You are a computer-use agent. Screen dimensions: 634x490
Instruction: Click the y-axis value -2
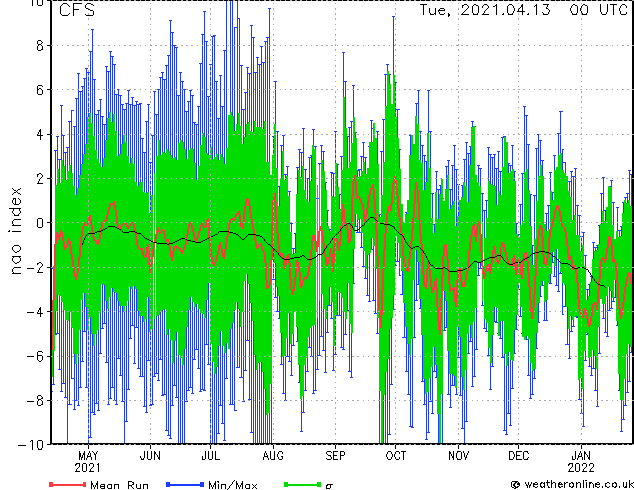pos(35,267)
